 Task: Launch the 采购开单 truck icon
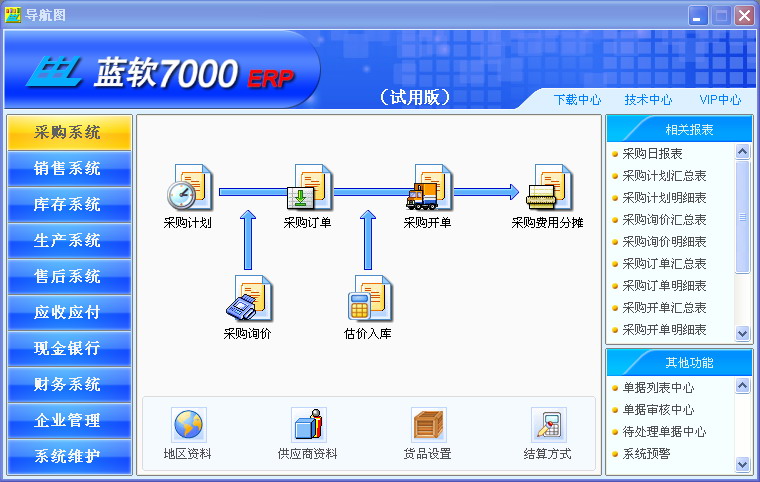pyautogui.click(x=427, y=187)
